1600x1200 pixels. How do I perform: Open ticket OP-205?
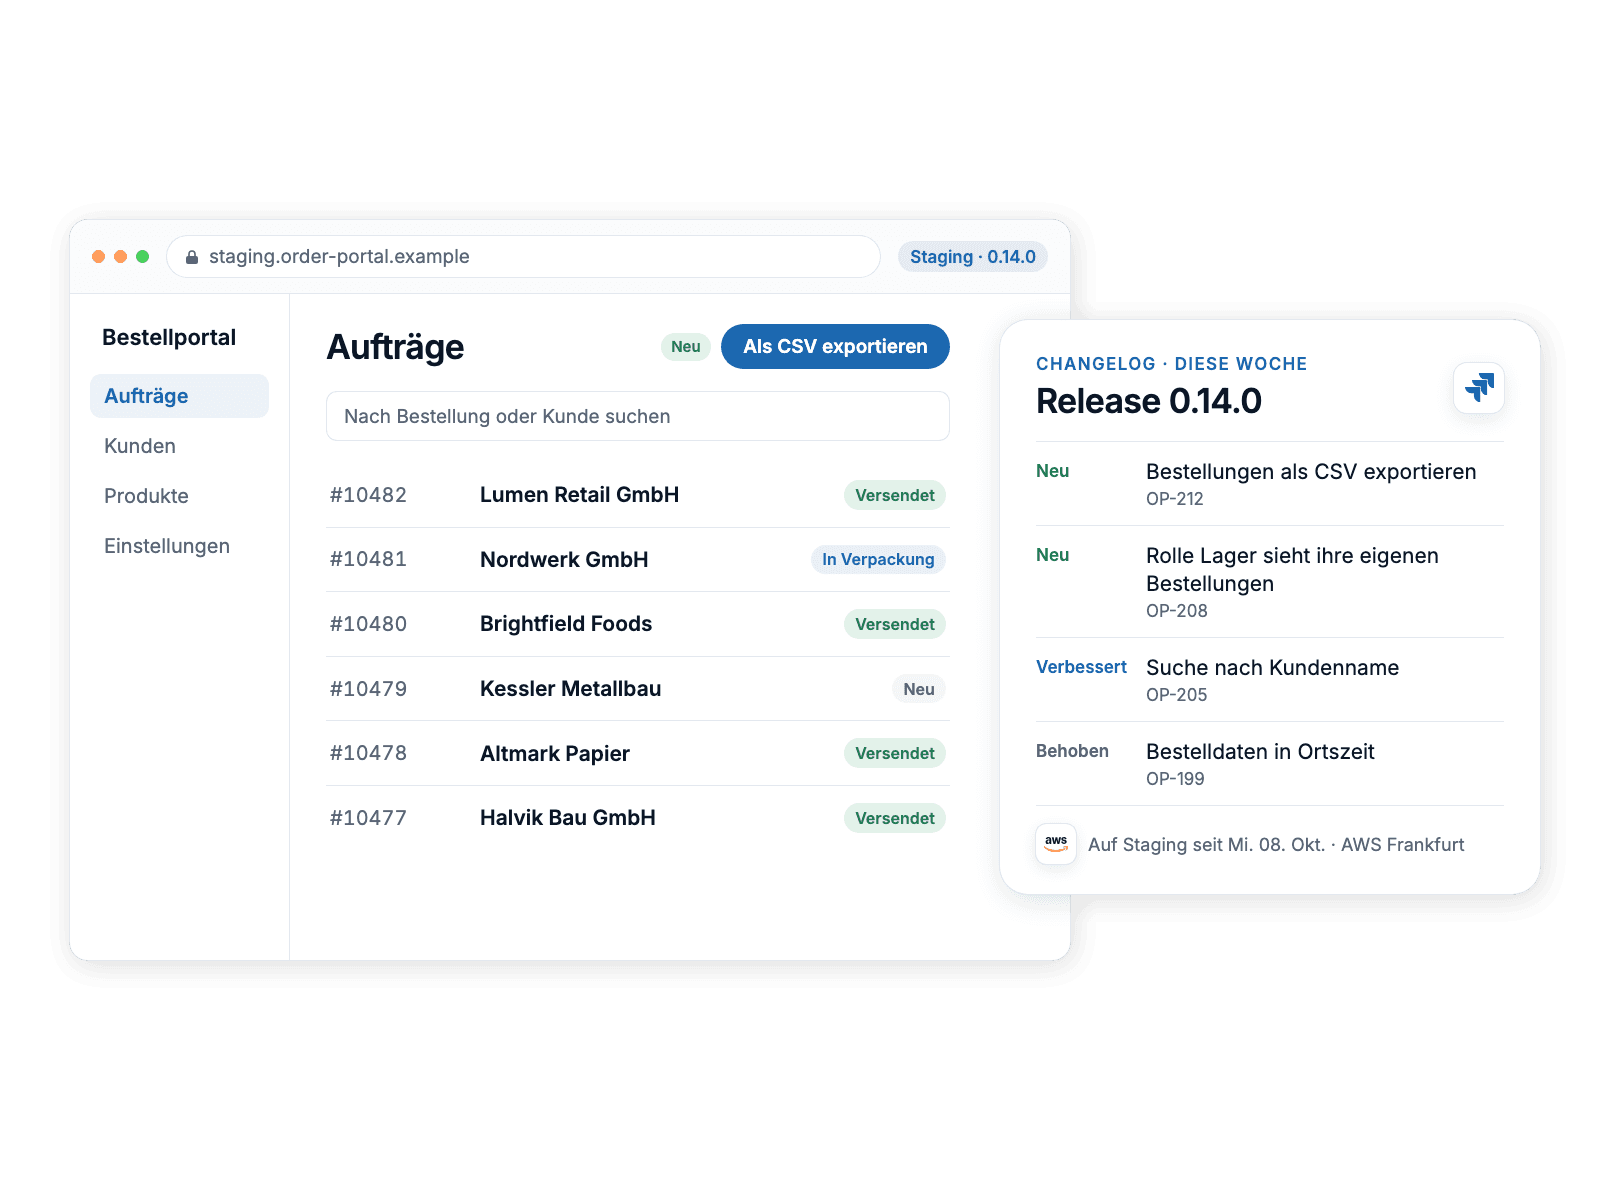click(x=1177, y=695)
